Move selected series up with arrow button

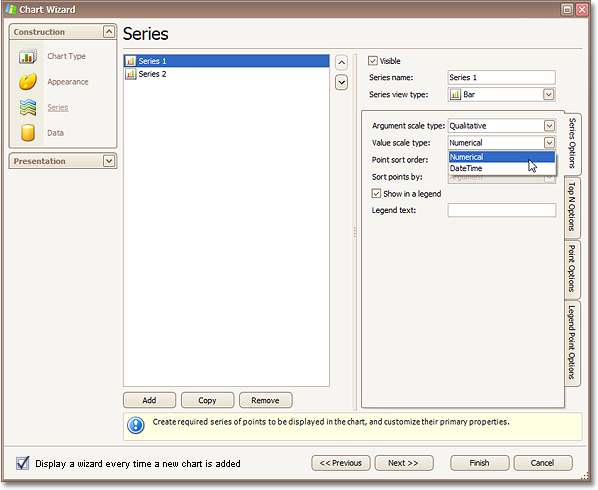[x=341, y=63]
